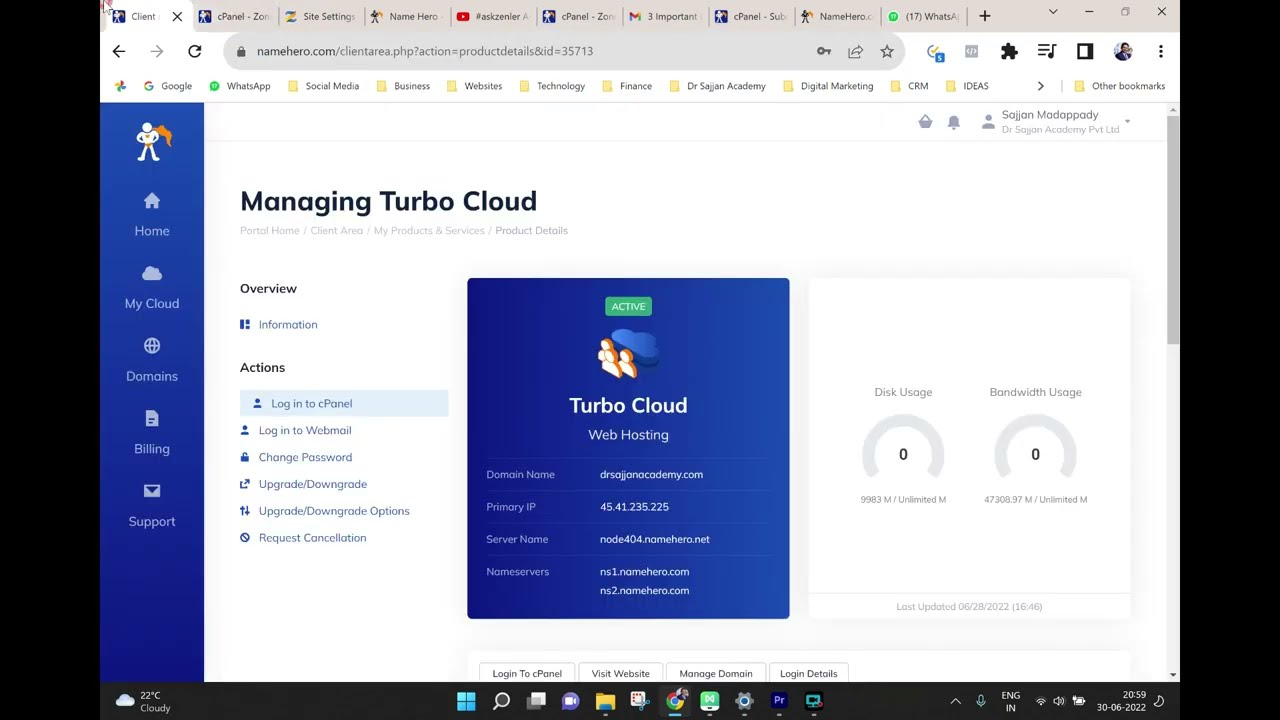Screen dimensions: 1280x720
Task: Open the Home sidebar item
Action: click(152, 215)
